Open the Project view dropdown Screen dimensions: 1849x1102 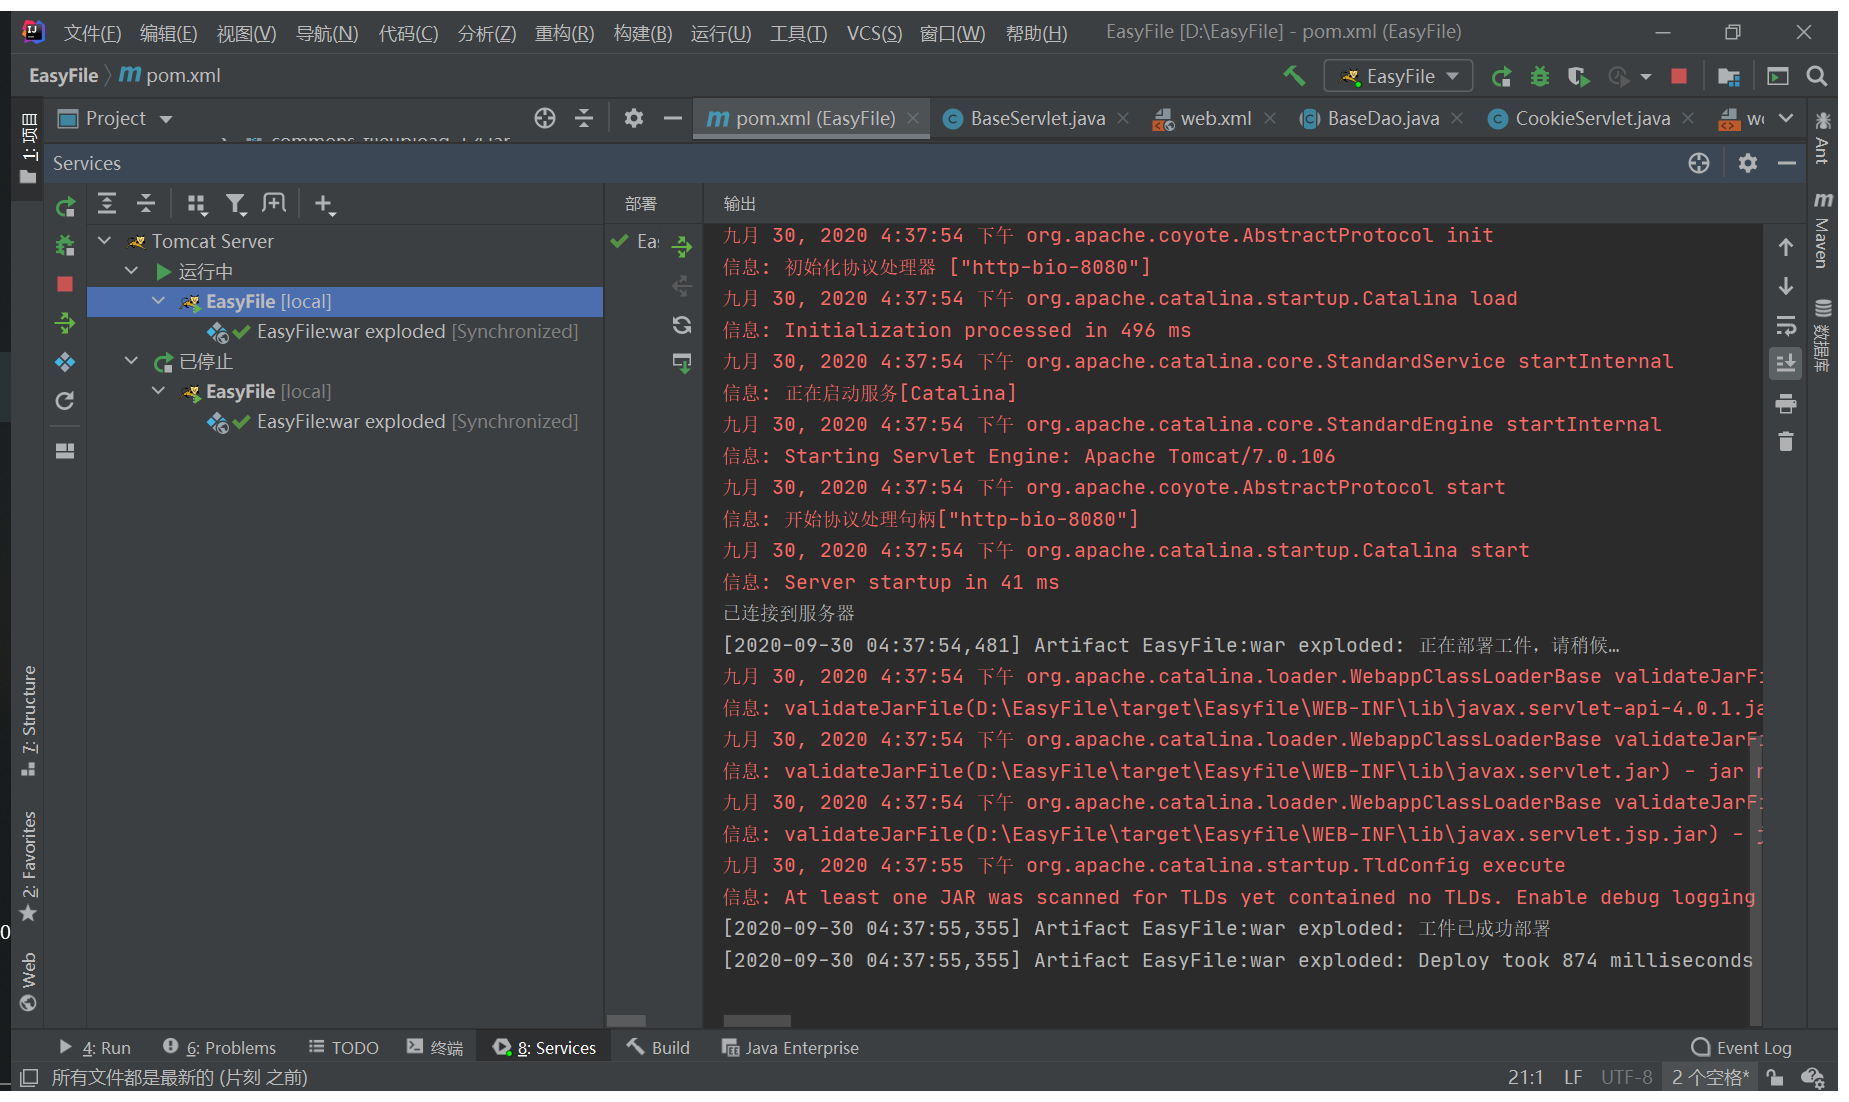click(x=116, y=118)
